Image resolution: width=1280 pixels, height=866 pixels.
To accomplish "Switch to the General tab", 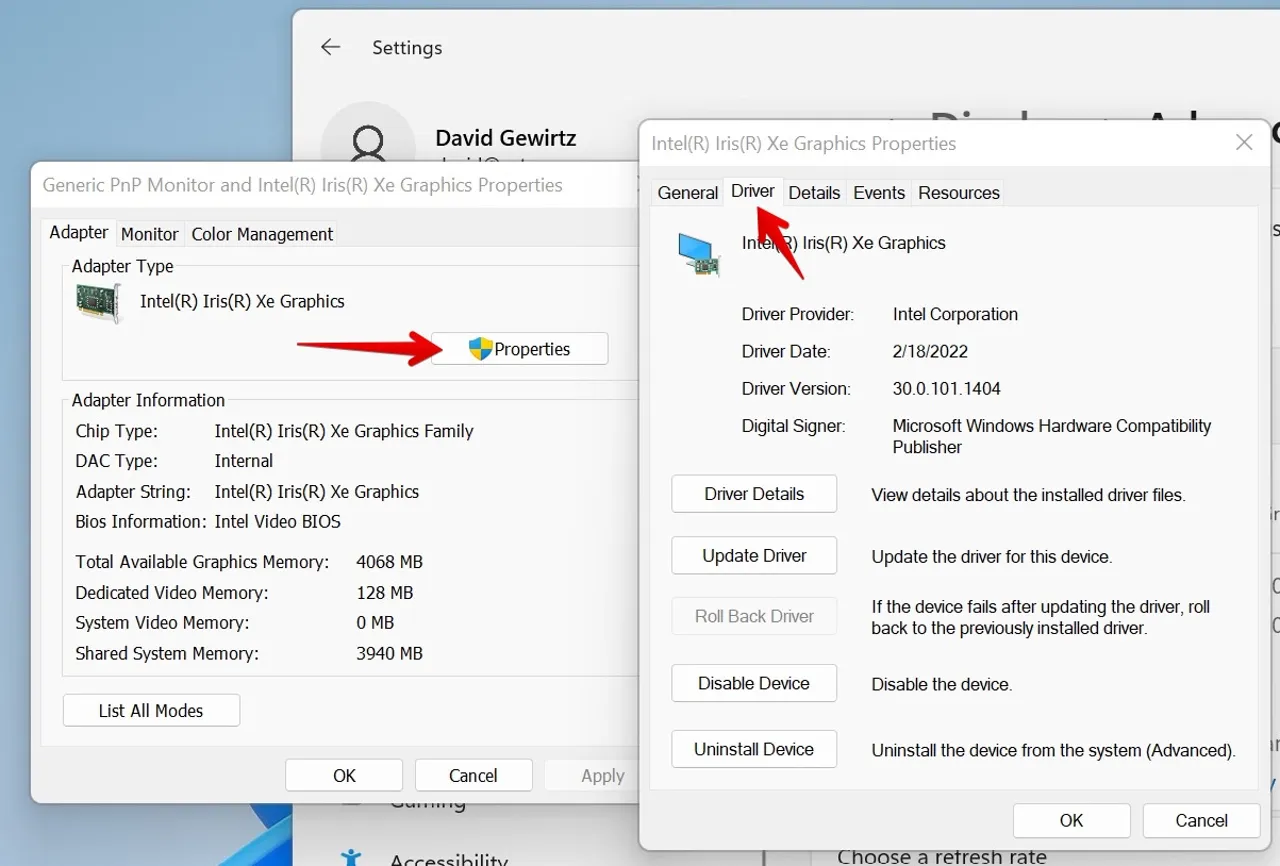I will click(x=687, y=193).
